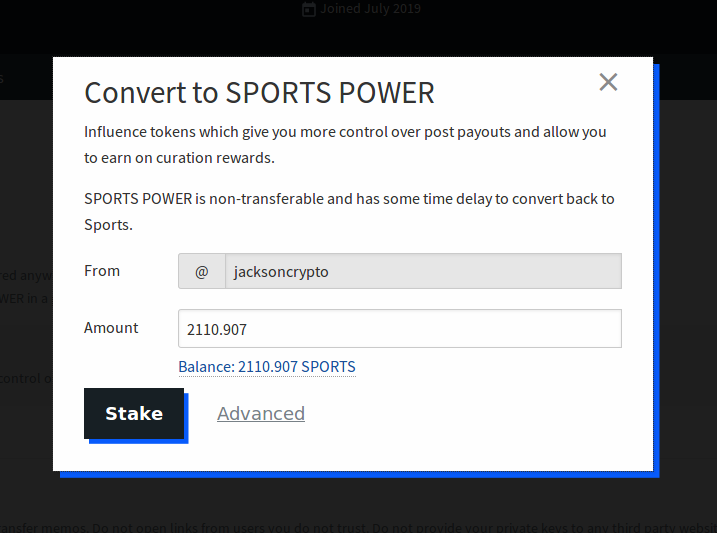Viewport: 717px width, 533px height.
Task: Open the Advanced options link
Action: [261, 414]
